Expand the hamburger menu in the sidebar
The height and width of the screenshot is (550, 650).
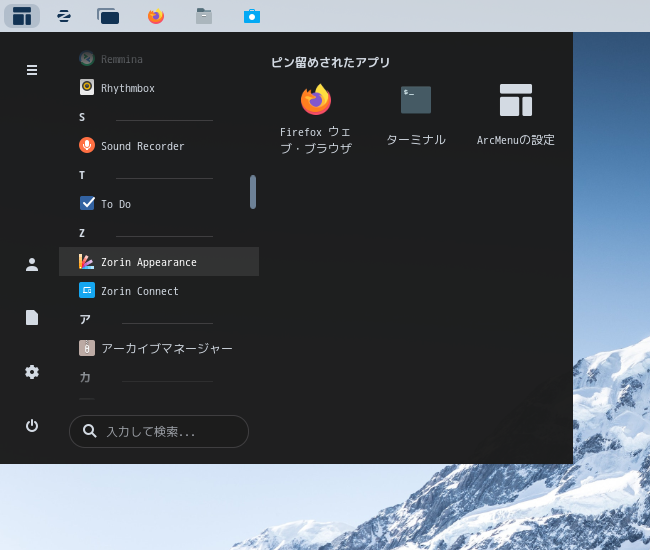click(x=32, y=70)
